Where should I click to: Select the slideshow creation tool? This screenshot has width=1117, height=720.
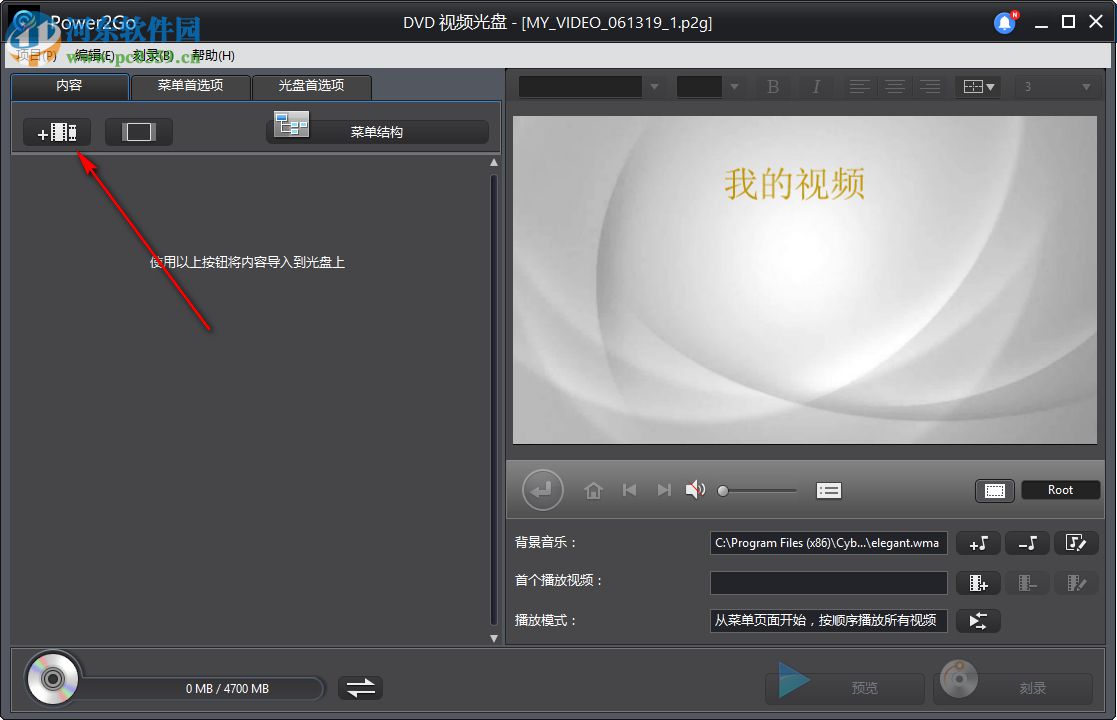tap(138, 131)
